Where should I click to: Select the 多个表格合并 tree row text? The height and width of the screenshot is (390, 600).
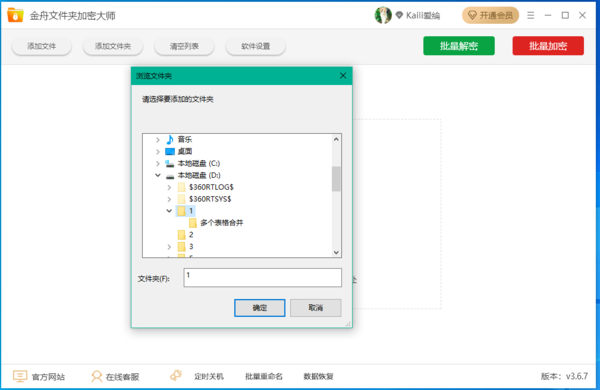coord(222,223)
